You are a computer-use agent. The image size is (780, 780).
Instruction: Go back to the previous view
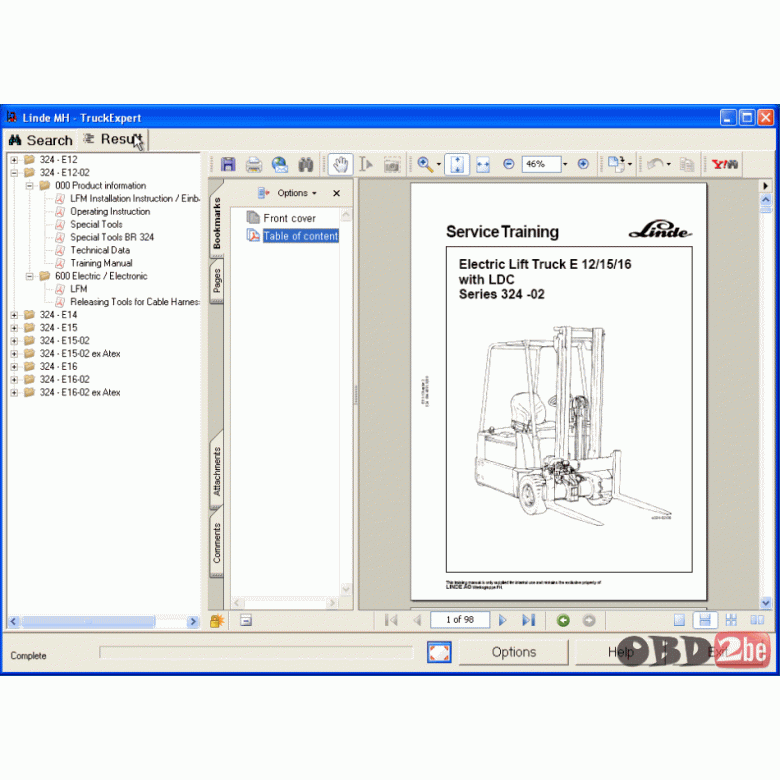pos(563,620)
